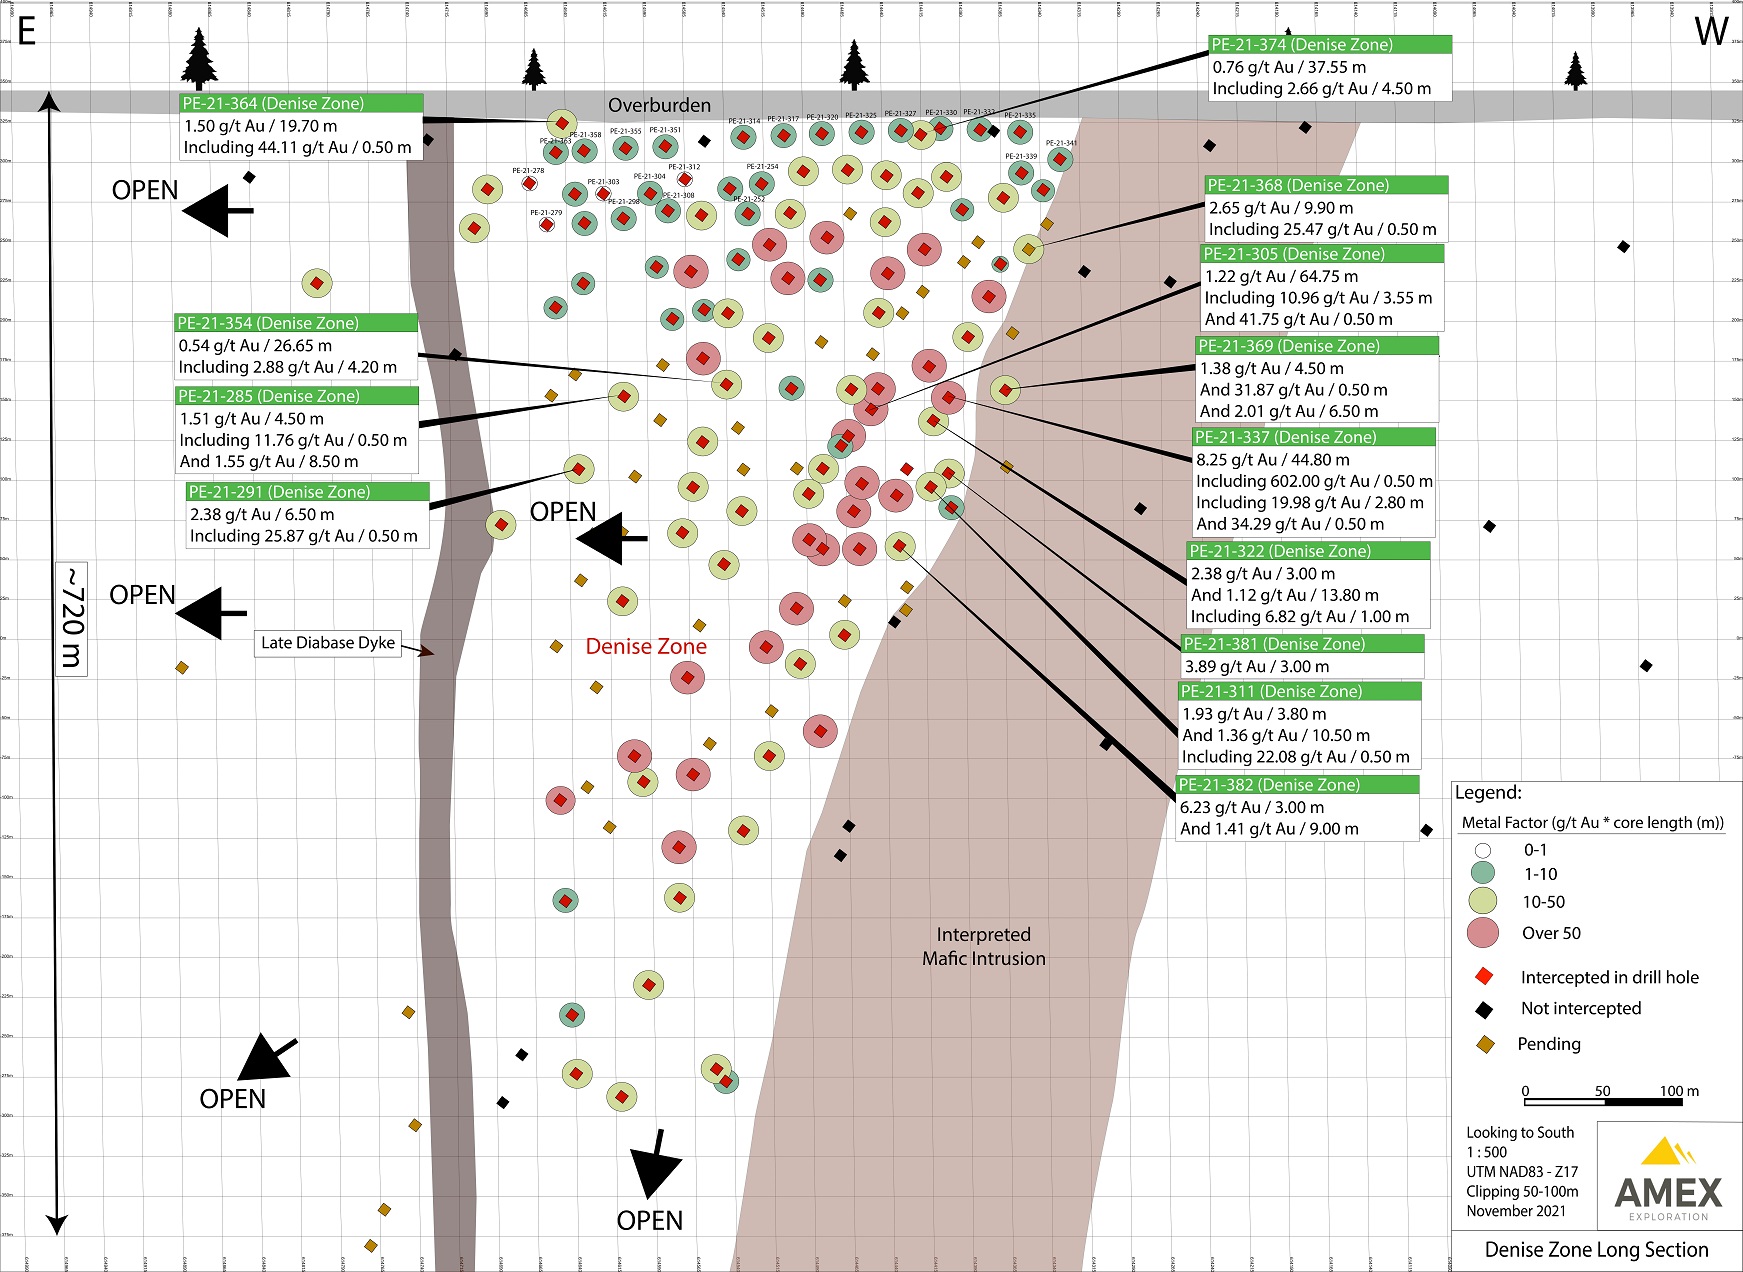This screenshot has width=1743, height=1272.
Task: Click the AMEX Exploration logo
Action: tap(1668, 1179)
